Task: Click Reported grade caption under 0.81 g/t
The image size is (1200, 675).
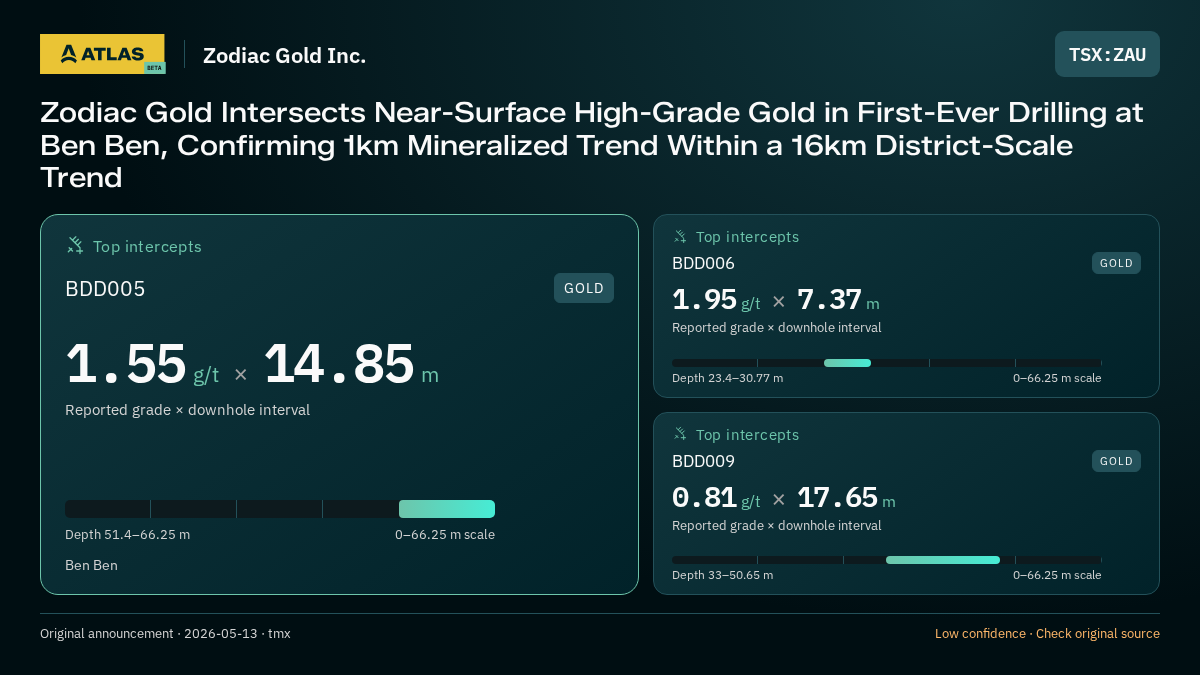Action: 776,526
